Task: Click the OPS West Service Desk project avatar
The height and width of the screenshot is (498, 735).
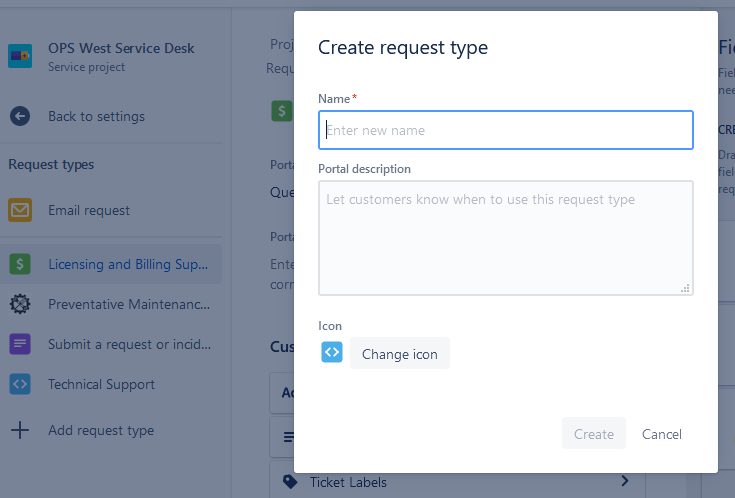Action: click(20, 56)
